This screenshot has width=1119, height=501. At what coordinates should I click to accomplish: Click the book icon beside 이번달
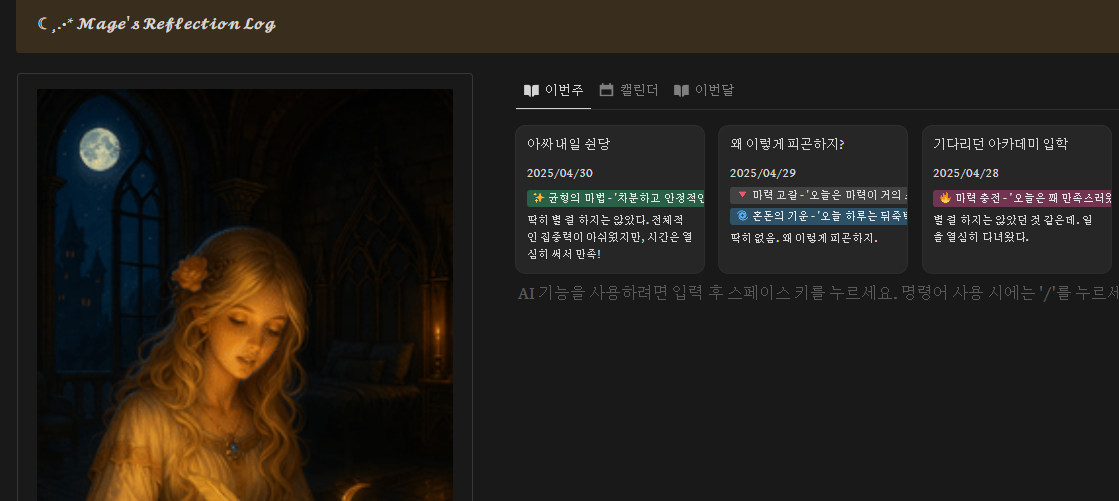coord(681,90)
